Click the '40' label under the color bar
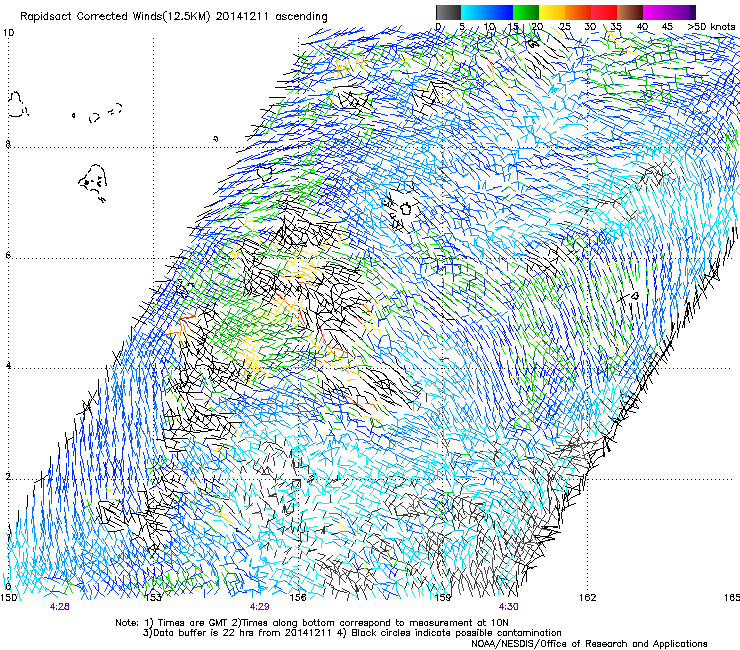740x650 pixels. pyautogui.click(x=642, y=27)
